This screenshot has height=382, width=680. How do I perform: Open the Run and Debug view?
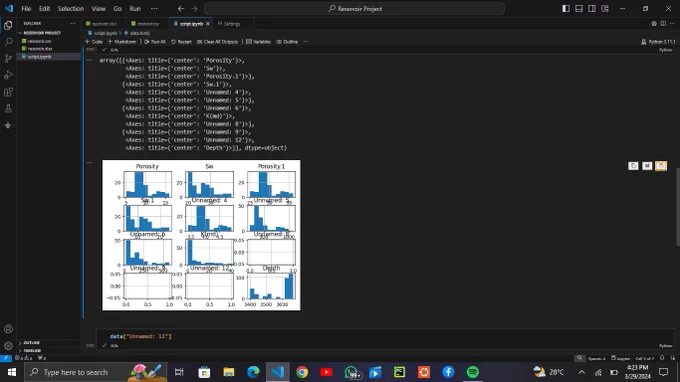[x=8, y=75]
